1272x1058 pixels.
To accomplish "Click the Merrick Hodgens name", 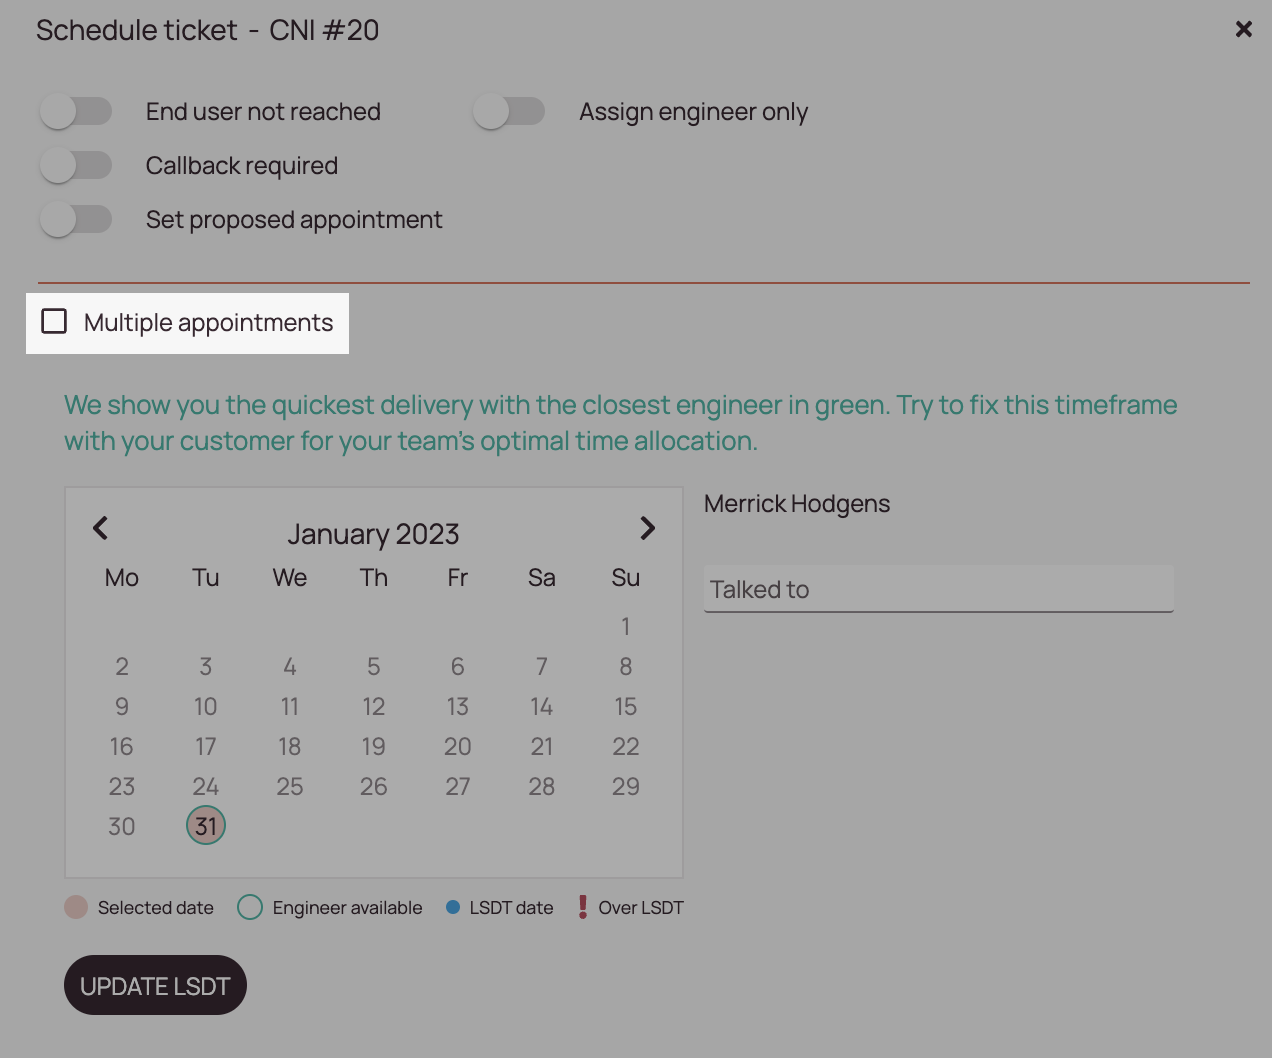I will point(796,503).
